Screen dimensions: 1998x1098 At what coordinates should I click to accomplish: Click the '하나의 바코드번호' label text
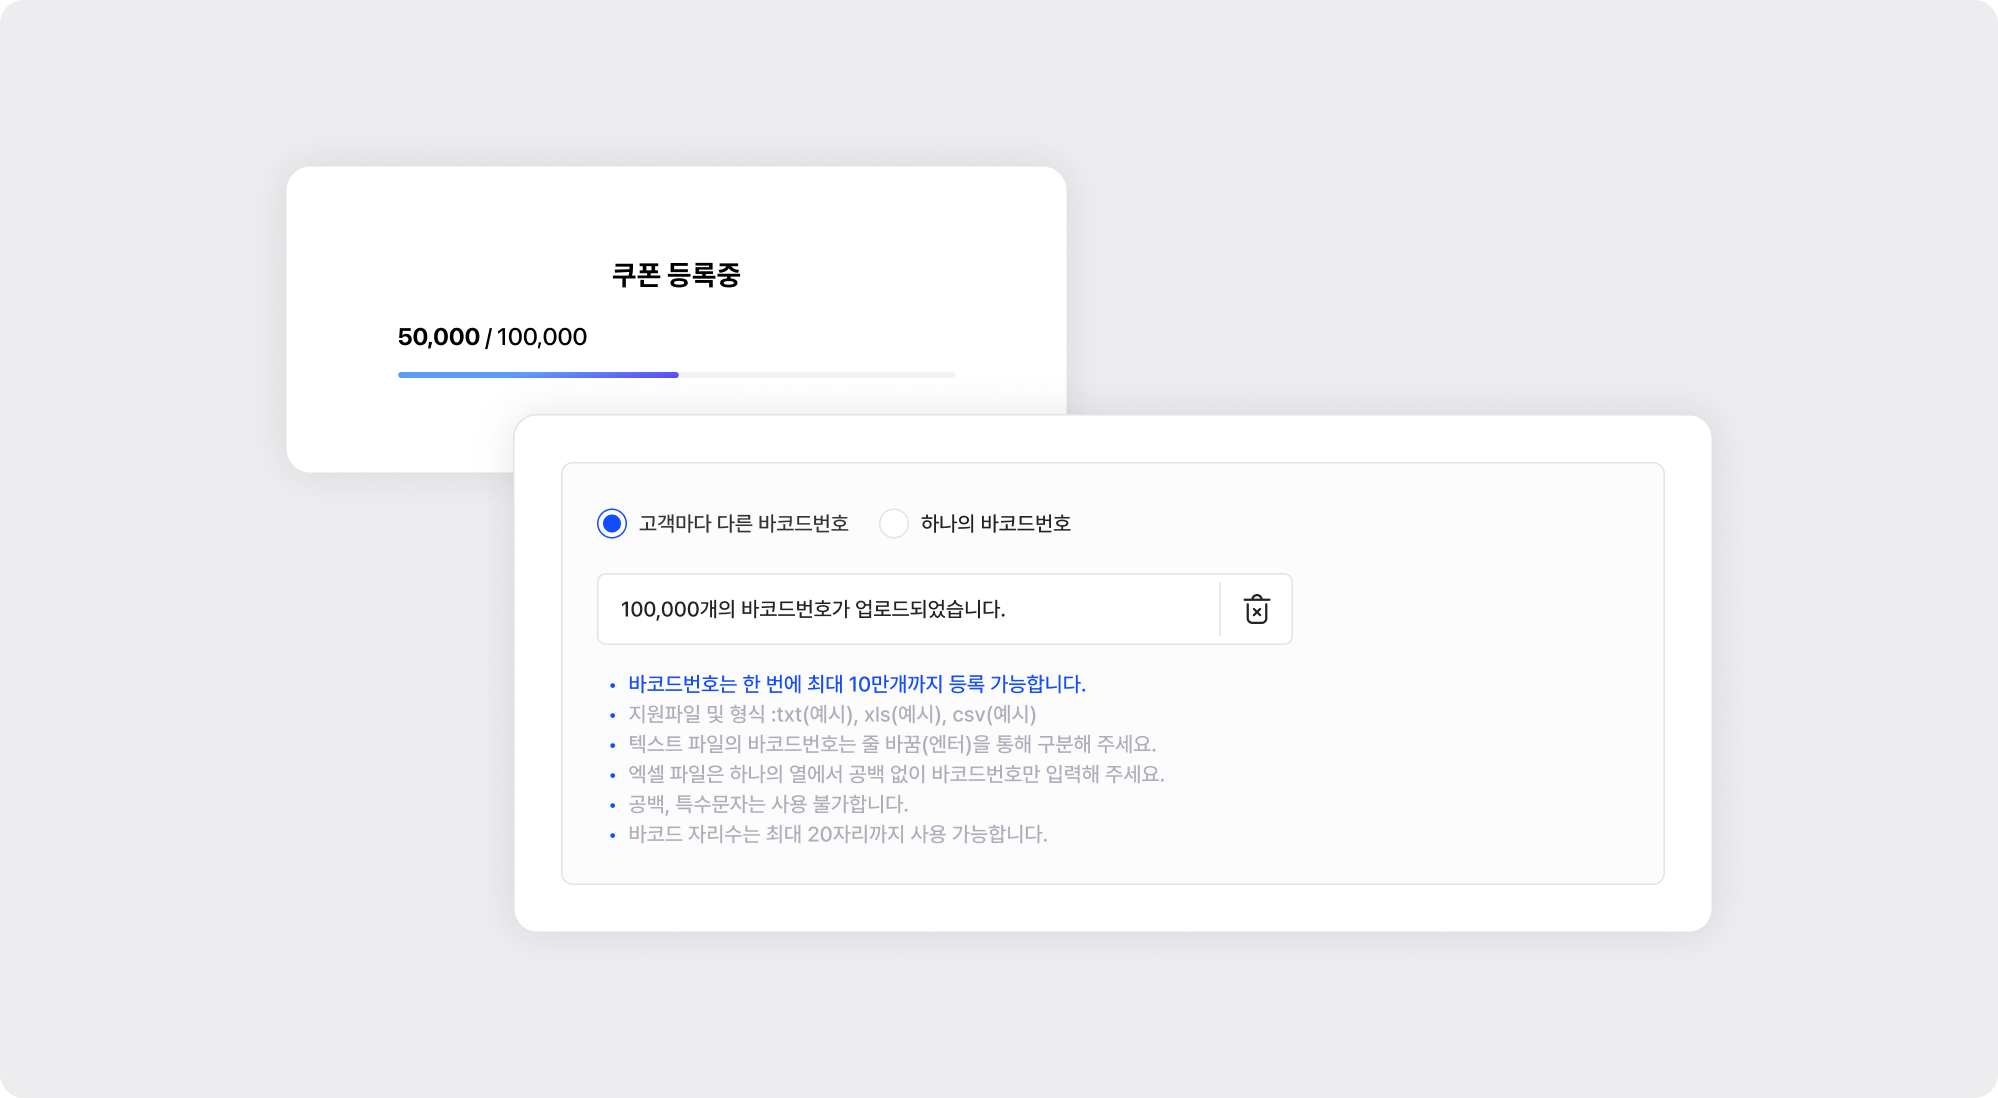click(995, 523)
